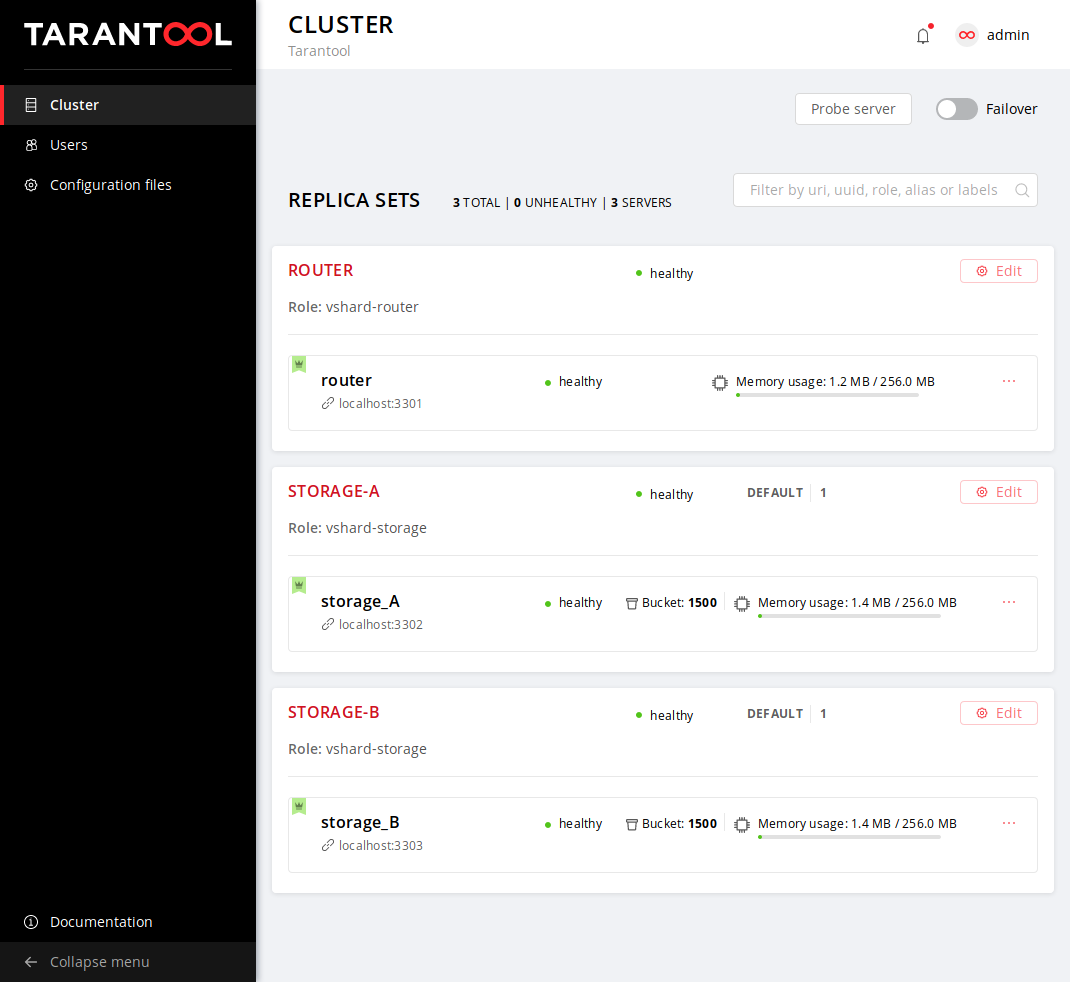The width and height of the screenshot is (1070, 982).
Task: Toggle the Failover switch
Action: click(x=956, y=109)
